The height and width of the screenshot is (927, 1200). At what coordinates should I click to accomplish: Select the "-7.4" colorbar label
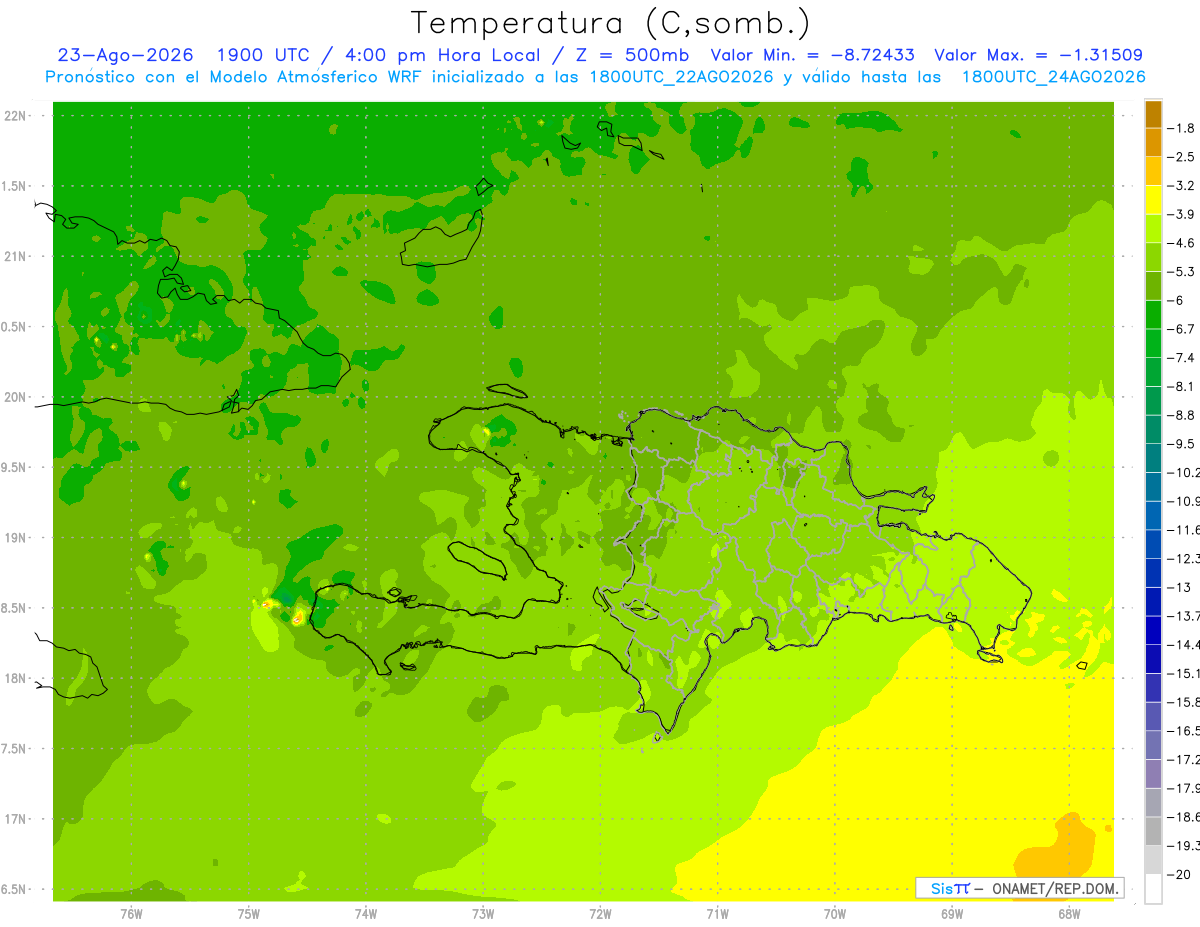click(x=1182, y=358)
